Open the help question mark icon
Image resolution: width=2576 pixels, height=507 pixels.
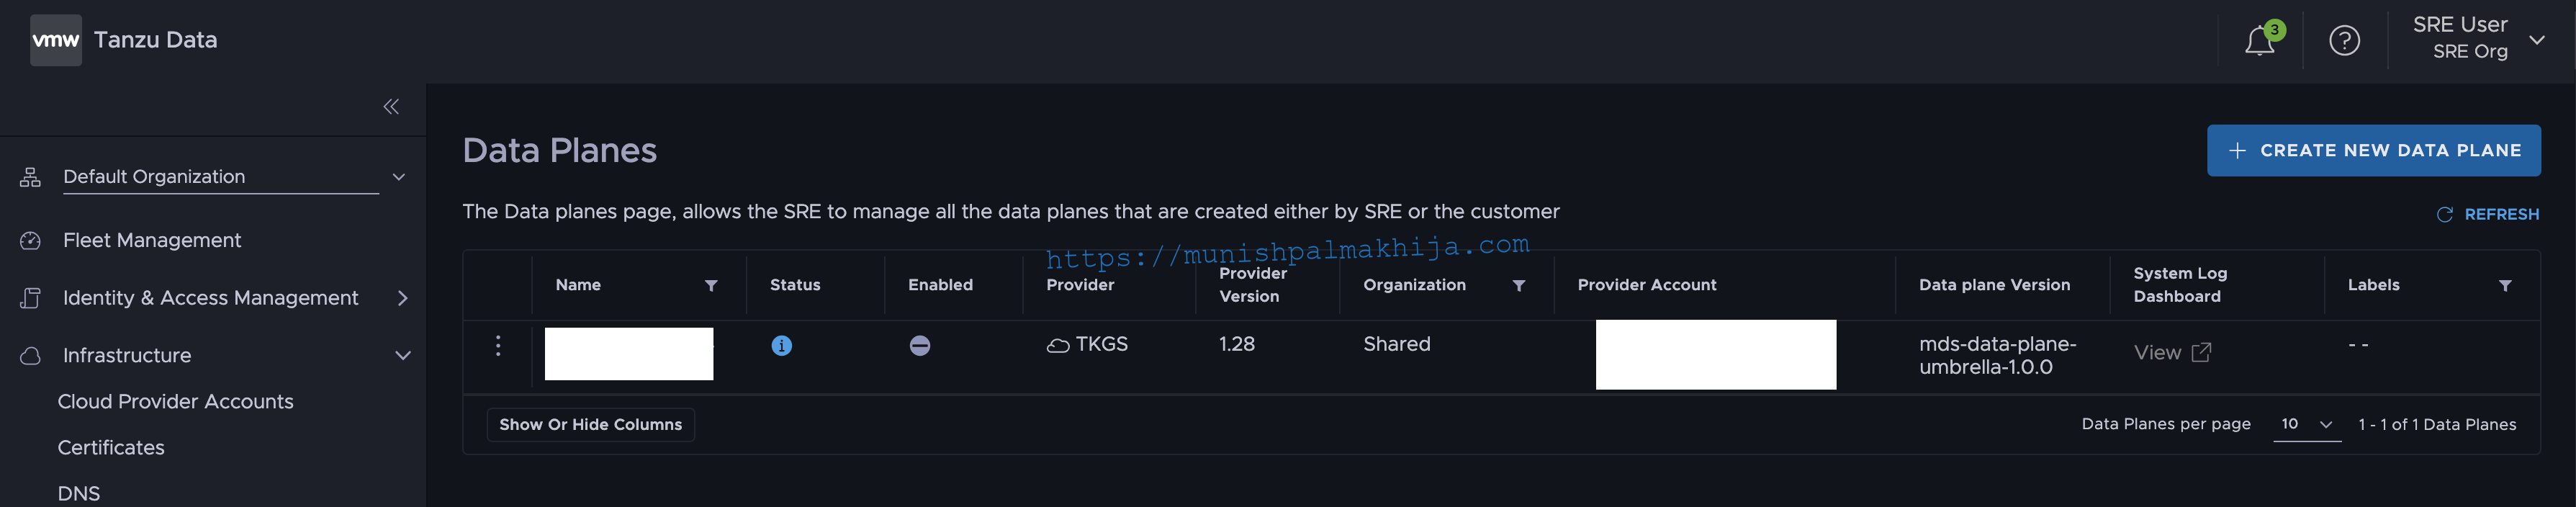coord(2344,40)
